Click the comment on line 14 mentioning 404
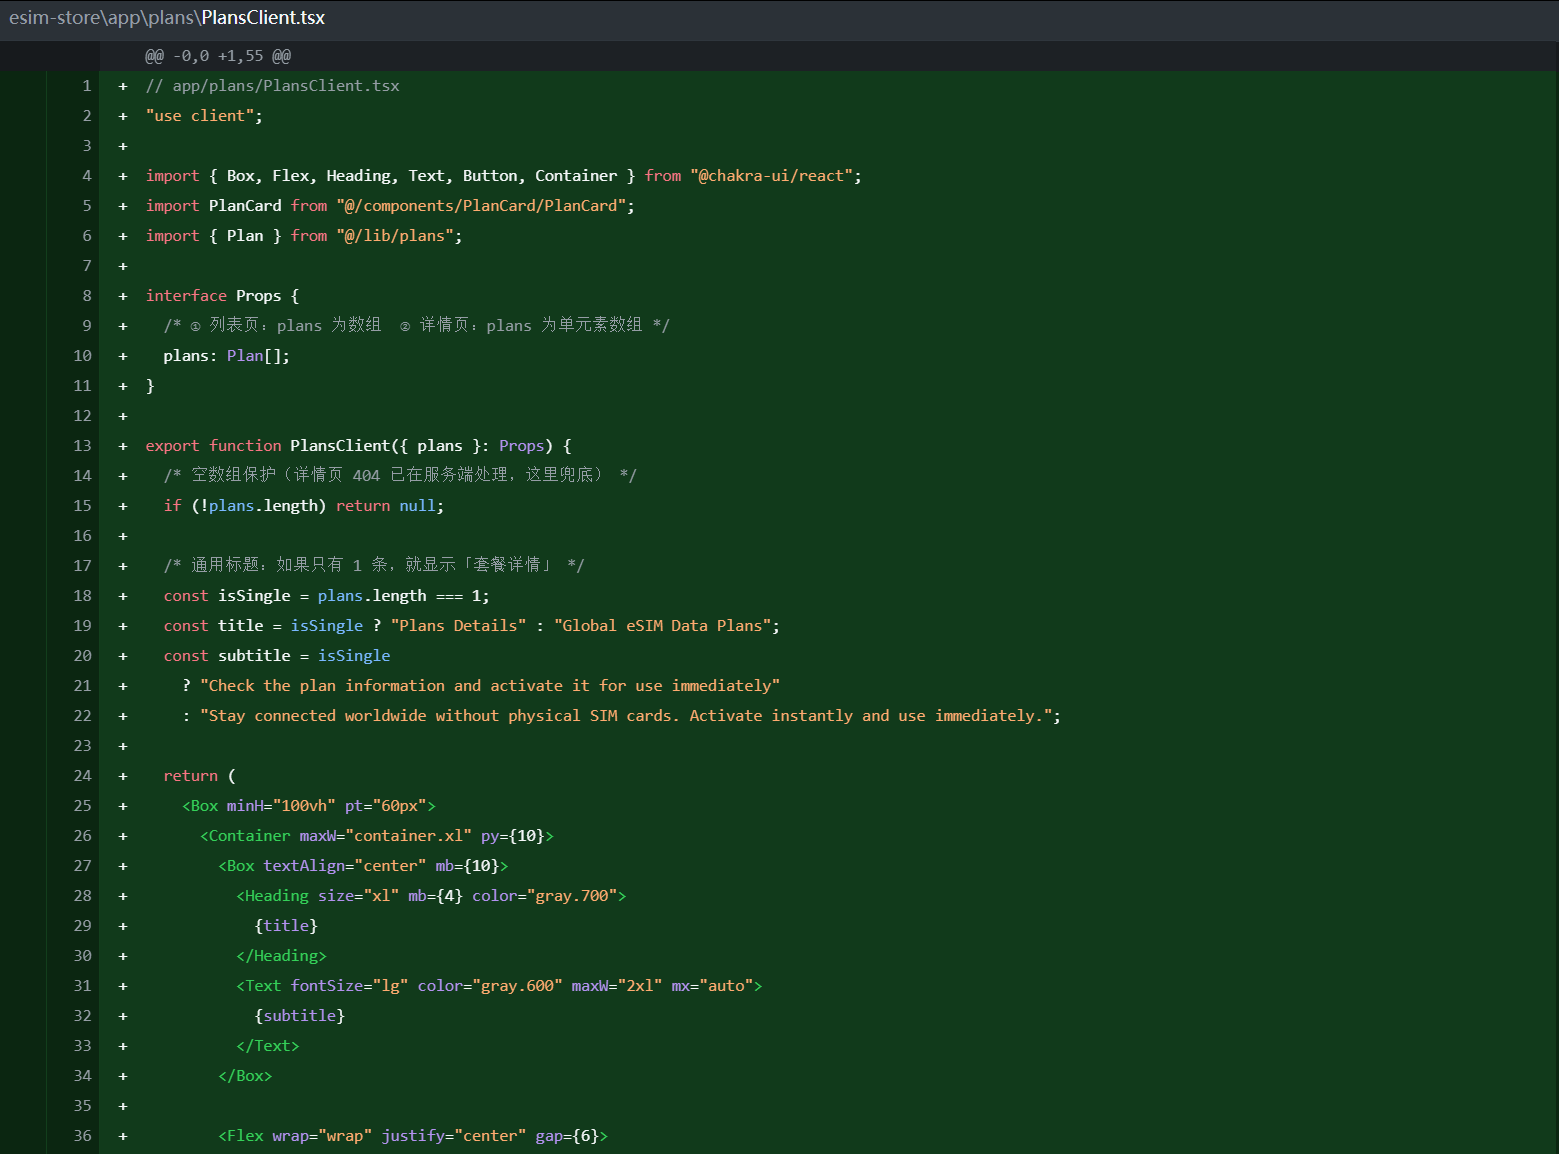 pos(400,476)
